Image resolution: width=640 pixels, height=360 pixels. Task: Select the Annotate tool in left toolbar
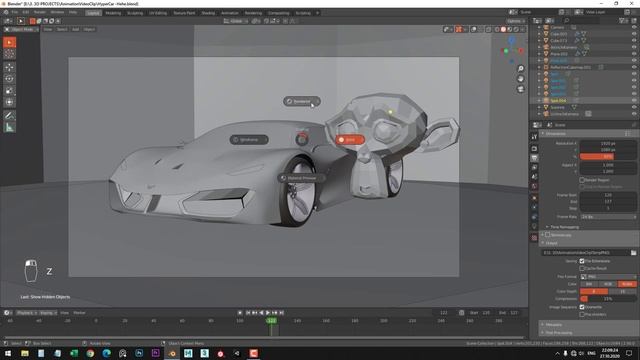click(9, 116)
